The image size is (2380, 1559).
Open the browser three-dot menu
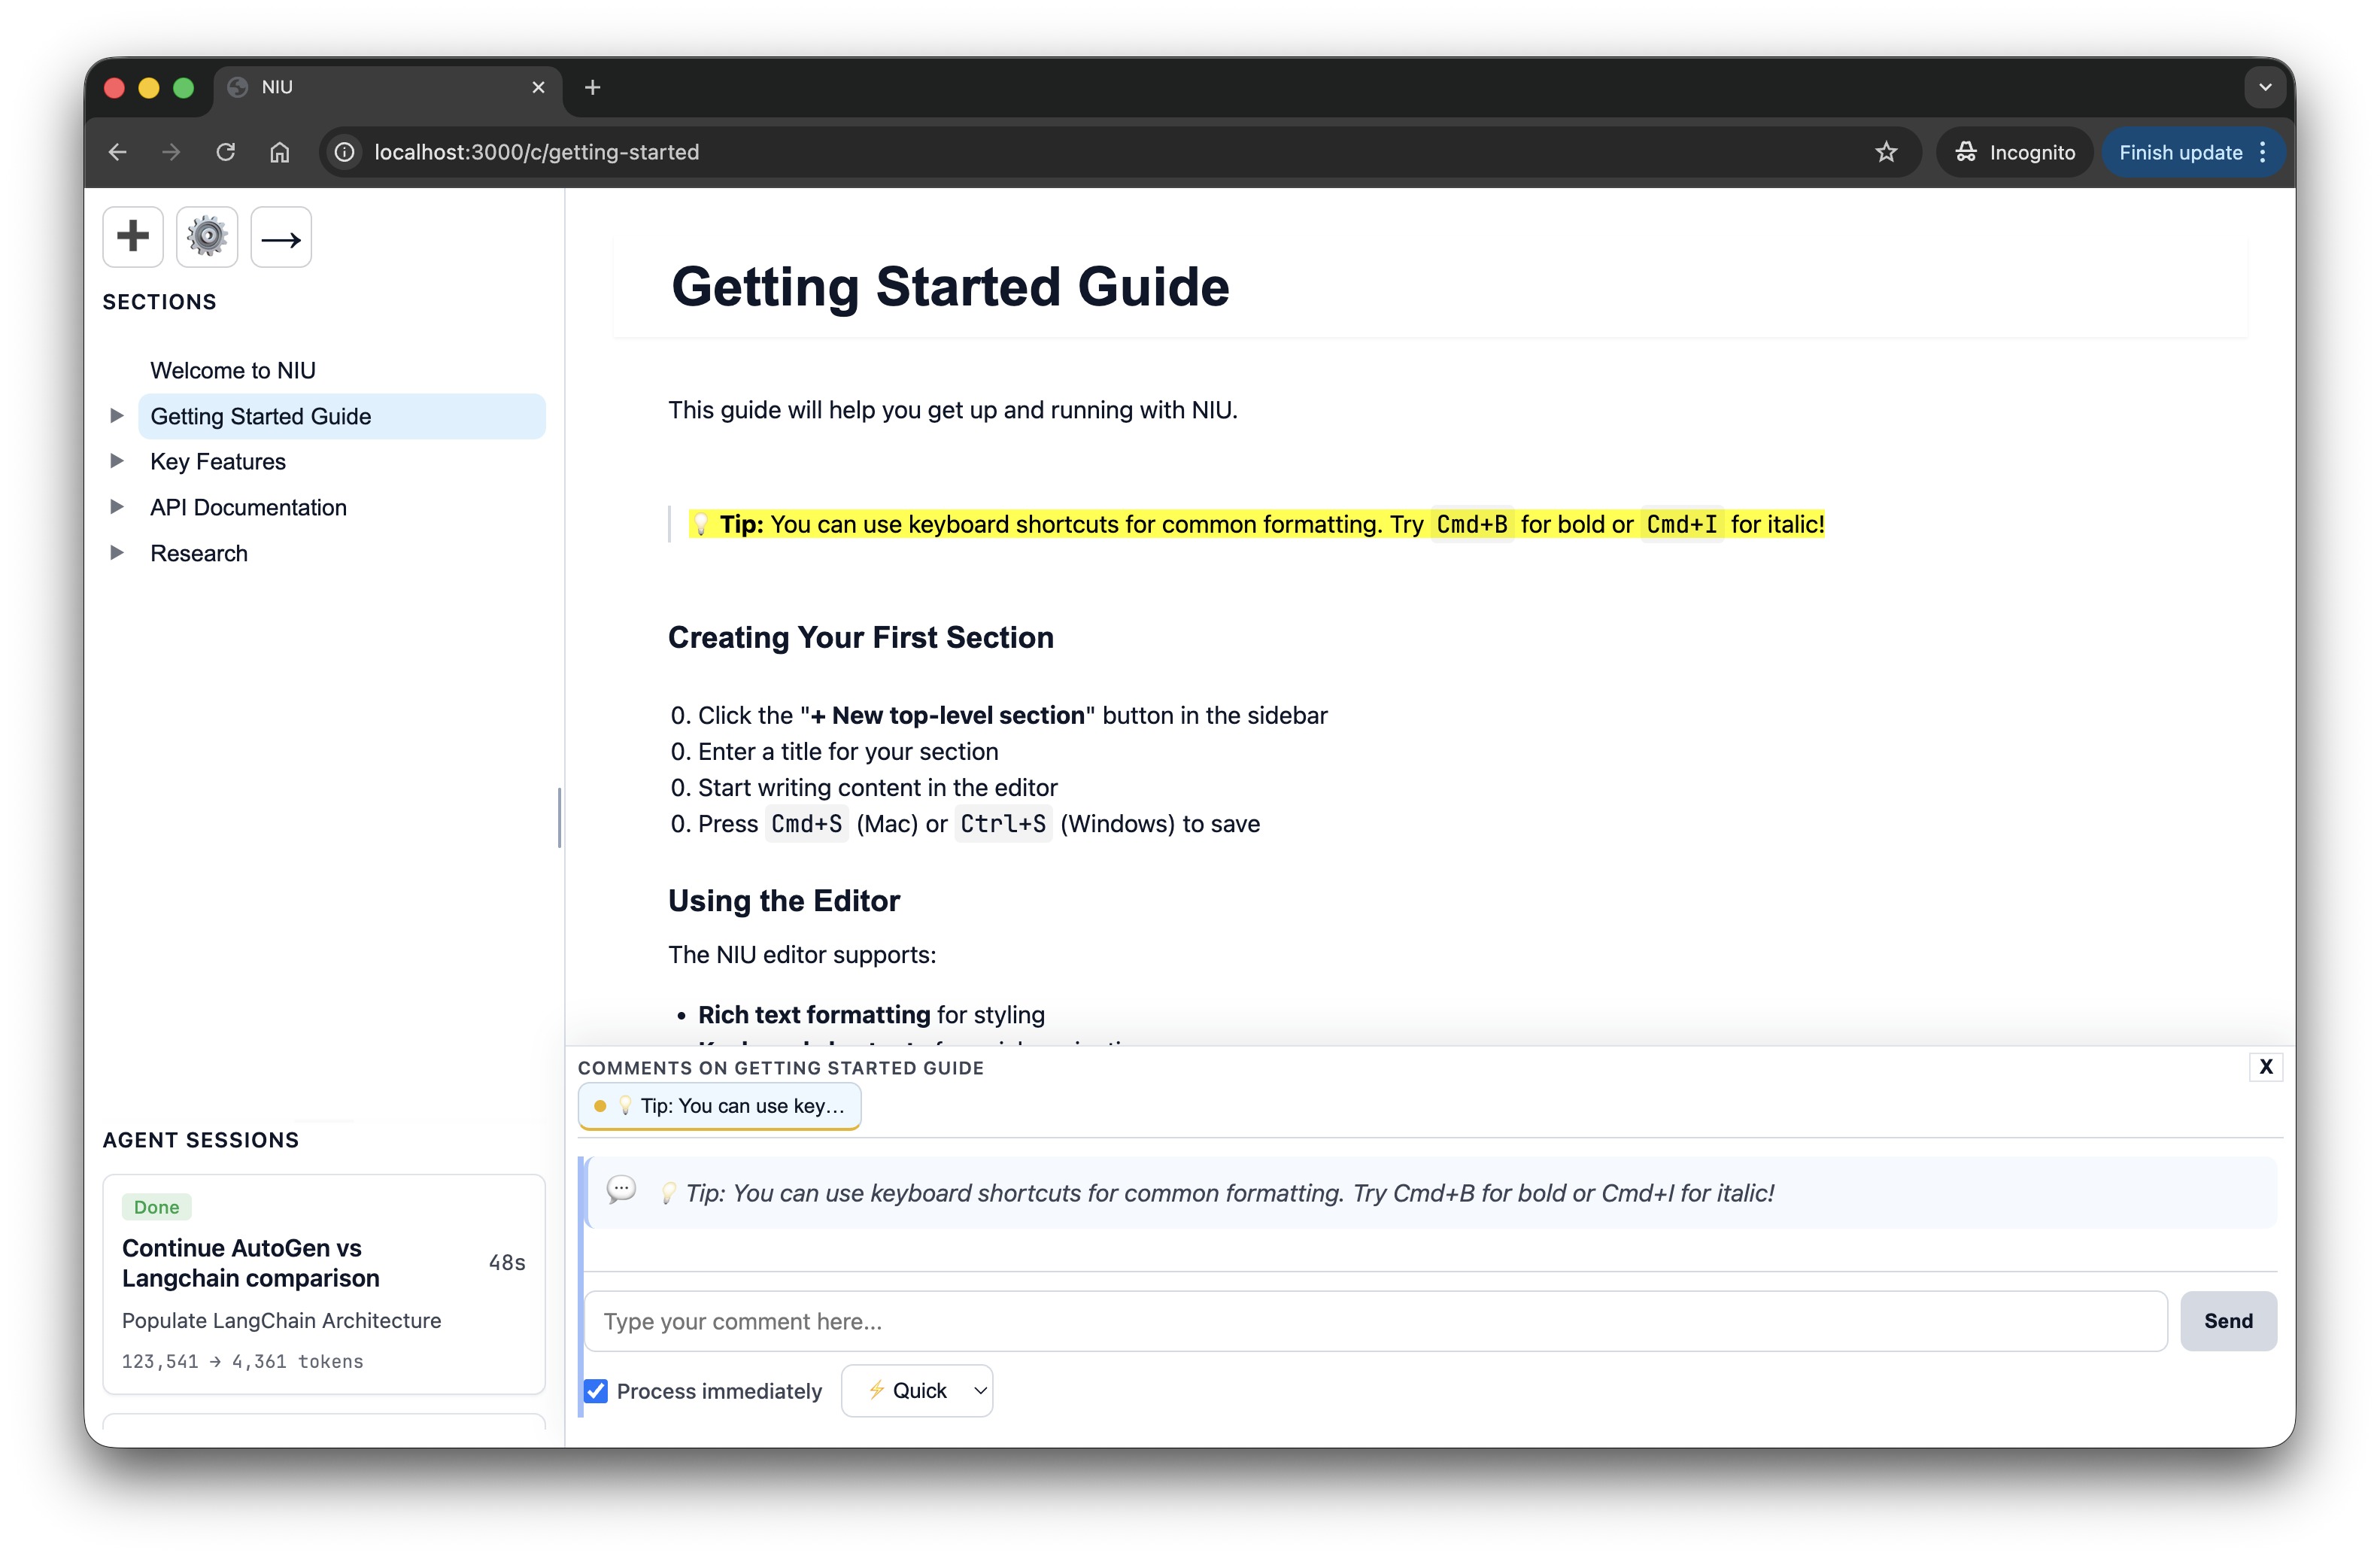(x=2263, y=152)
